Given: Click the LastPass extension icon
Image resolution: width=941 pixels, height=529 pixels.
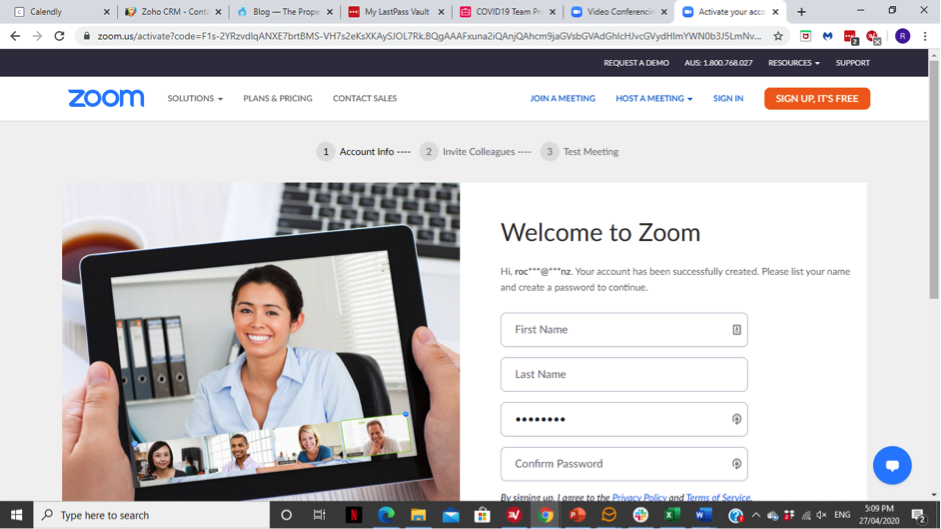Looking at the screenshot, I should coord(850,37).
